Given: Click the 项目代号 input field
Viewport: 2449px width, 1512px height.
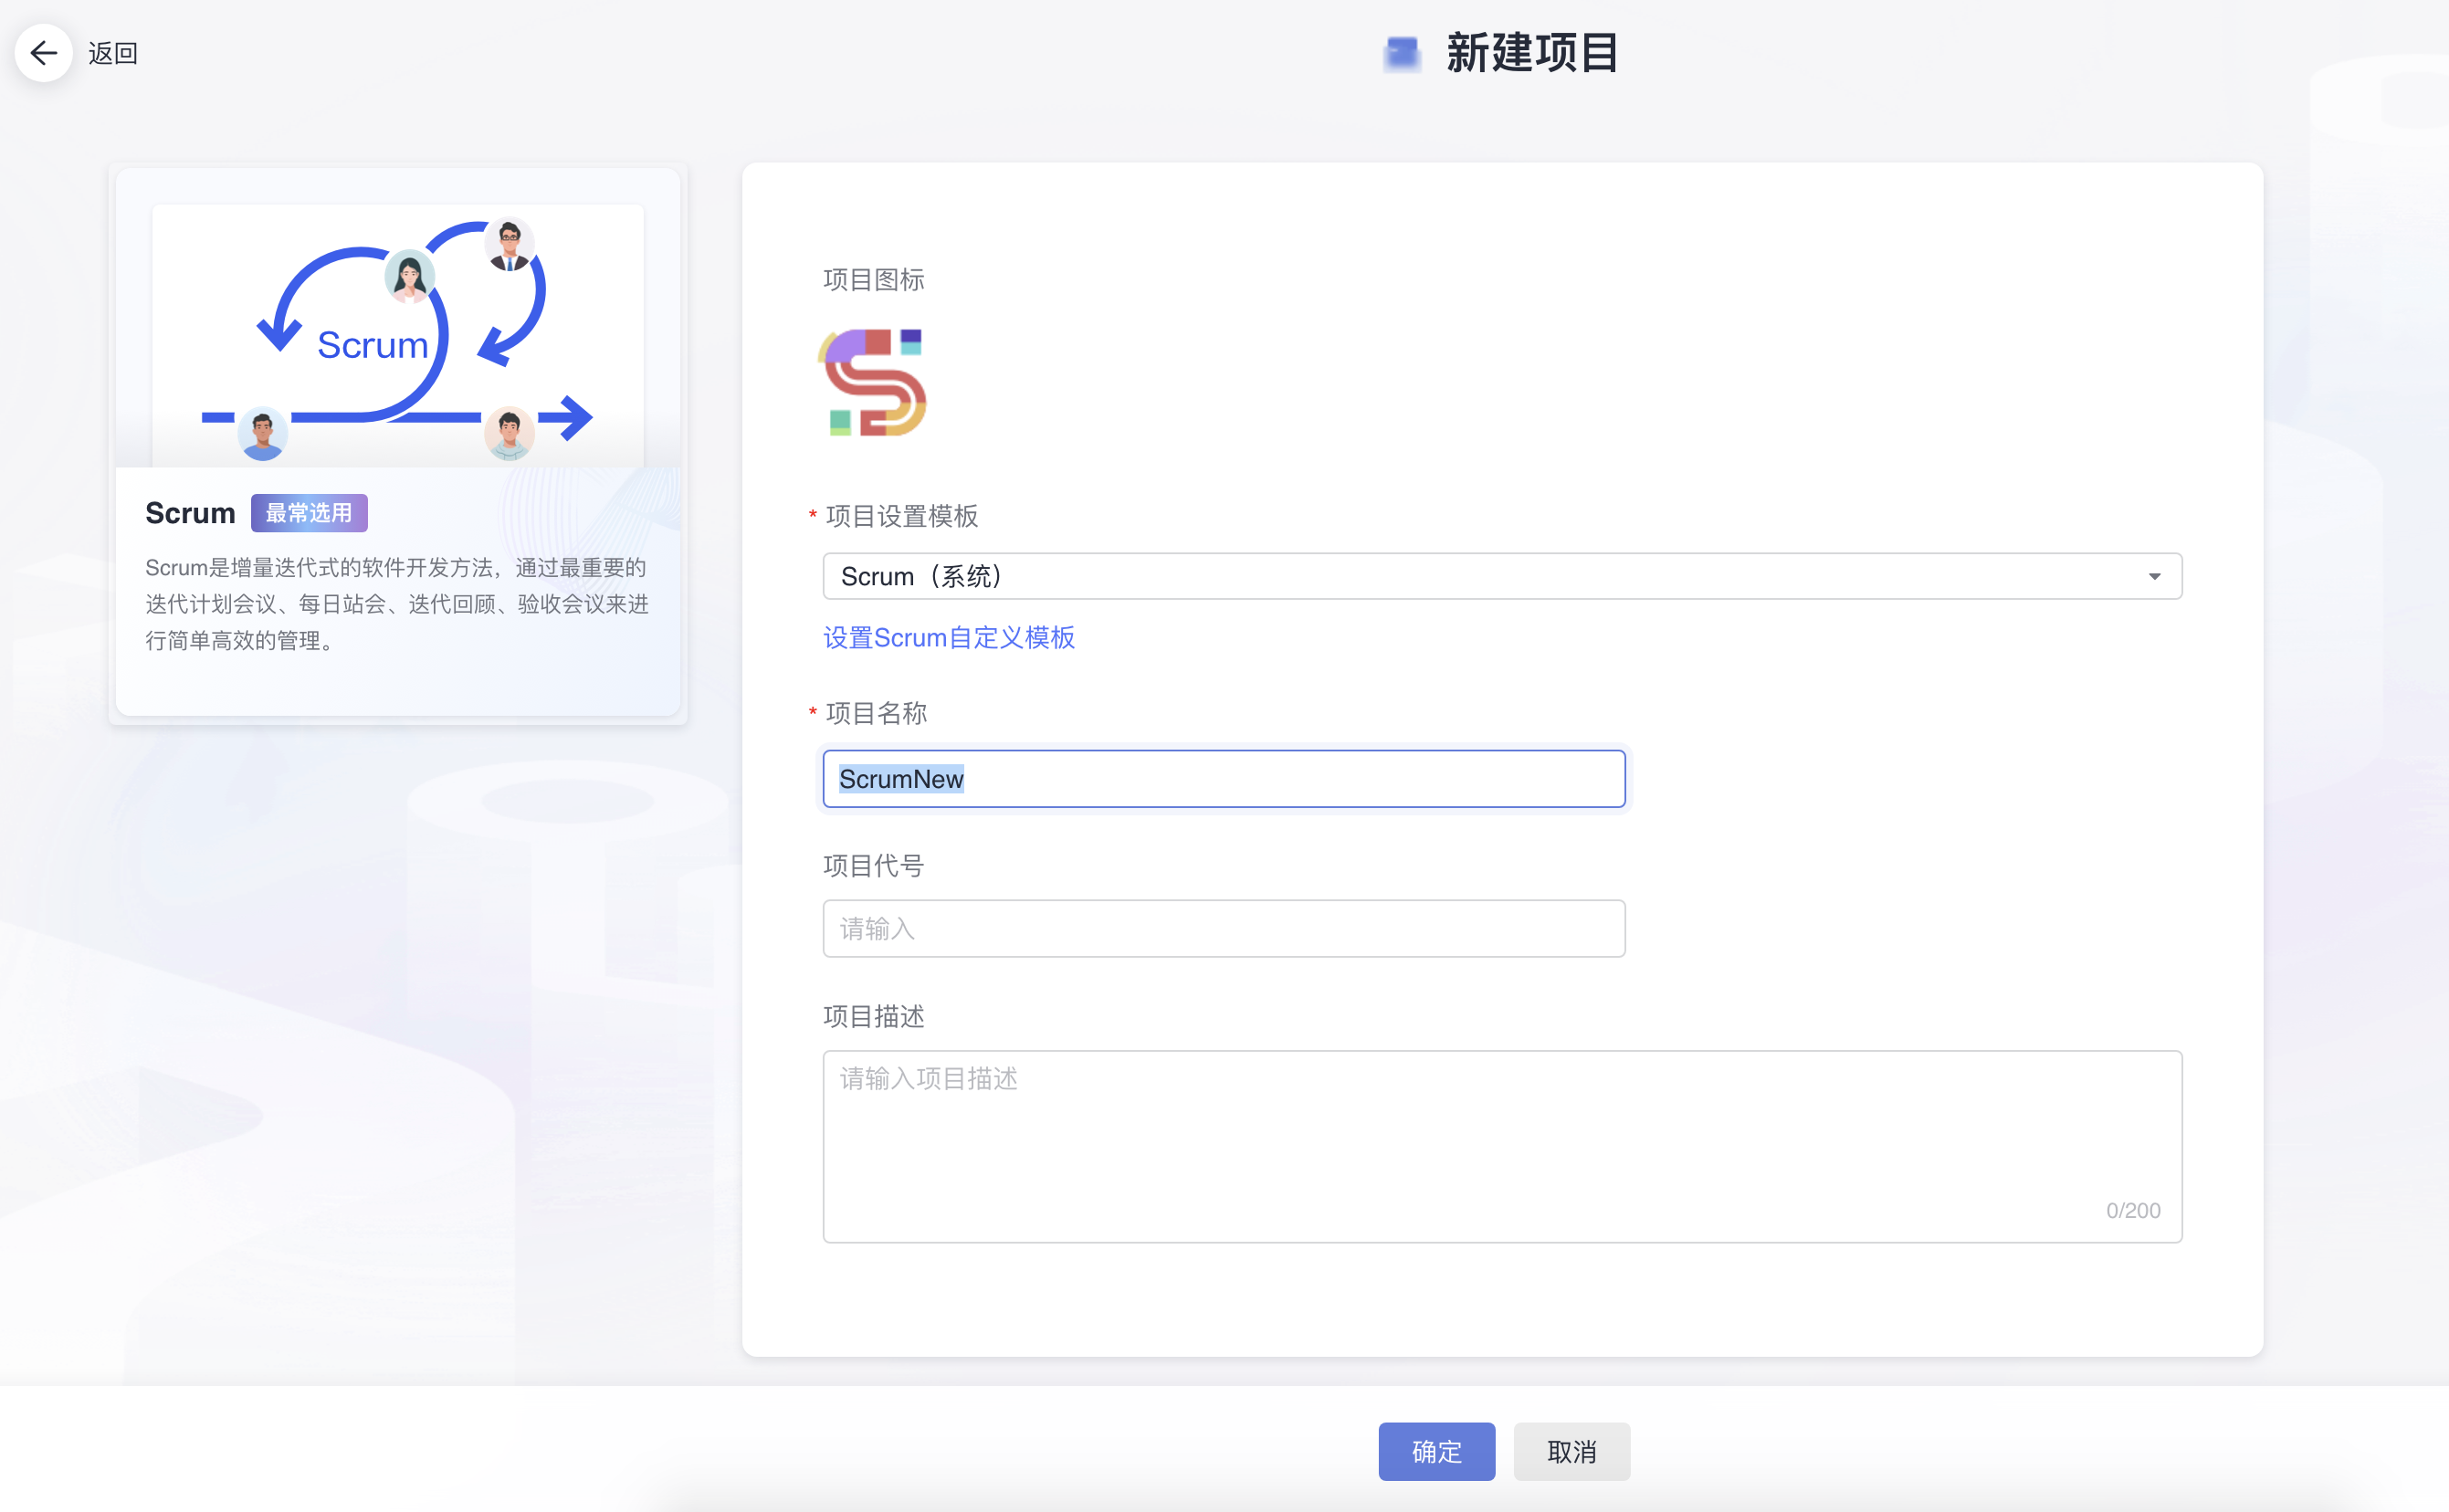Looking at the screenshot, I should (1224, 929).
